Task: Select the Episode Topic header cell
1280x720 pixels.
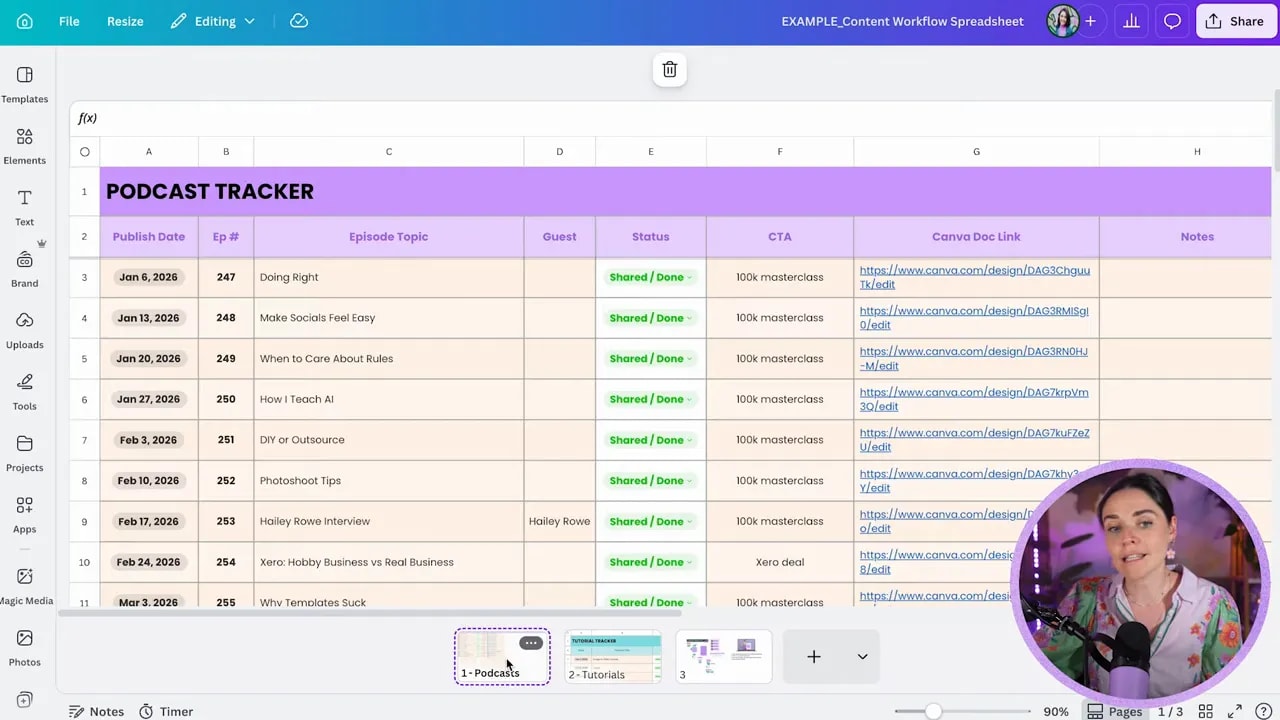Action: tap(389, 237)
